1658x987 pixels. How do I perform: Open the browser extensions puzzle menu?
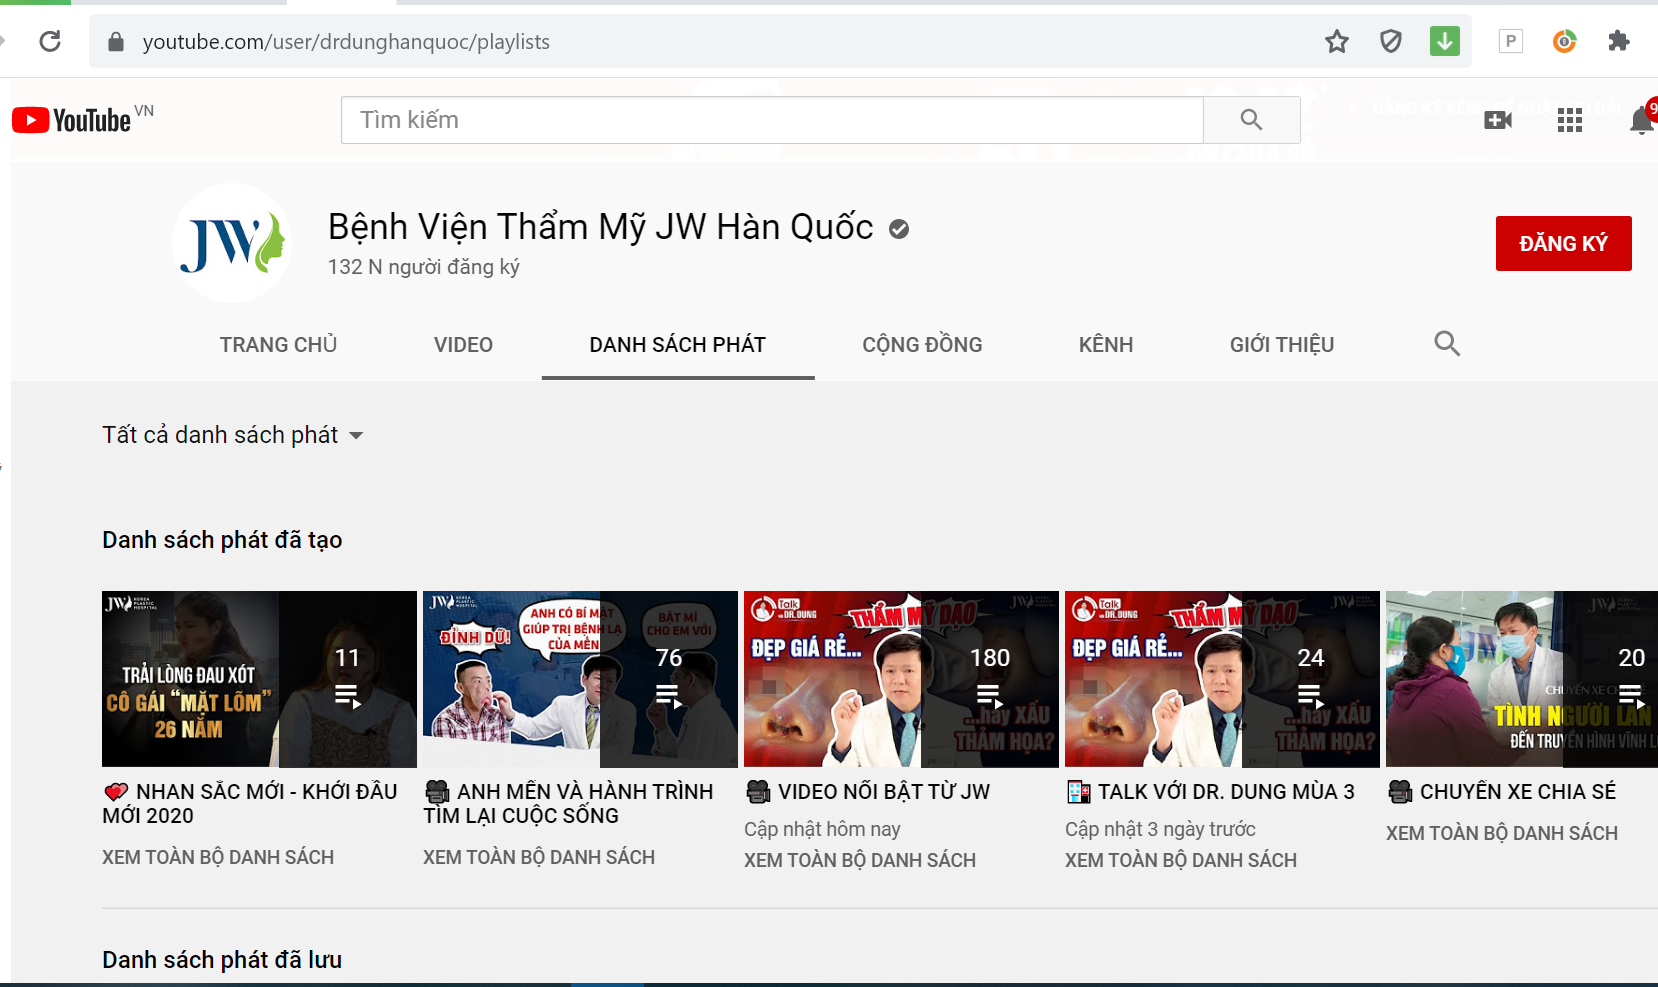(1620, 41)
